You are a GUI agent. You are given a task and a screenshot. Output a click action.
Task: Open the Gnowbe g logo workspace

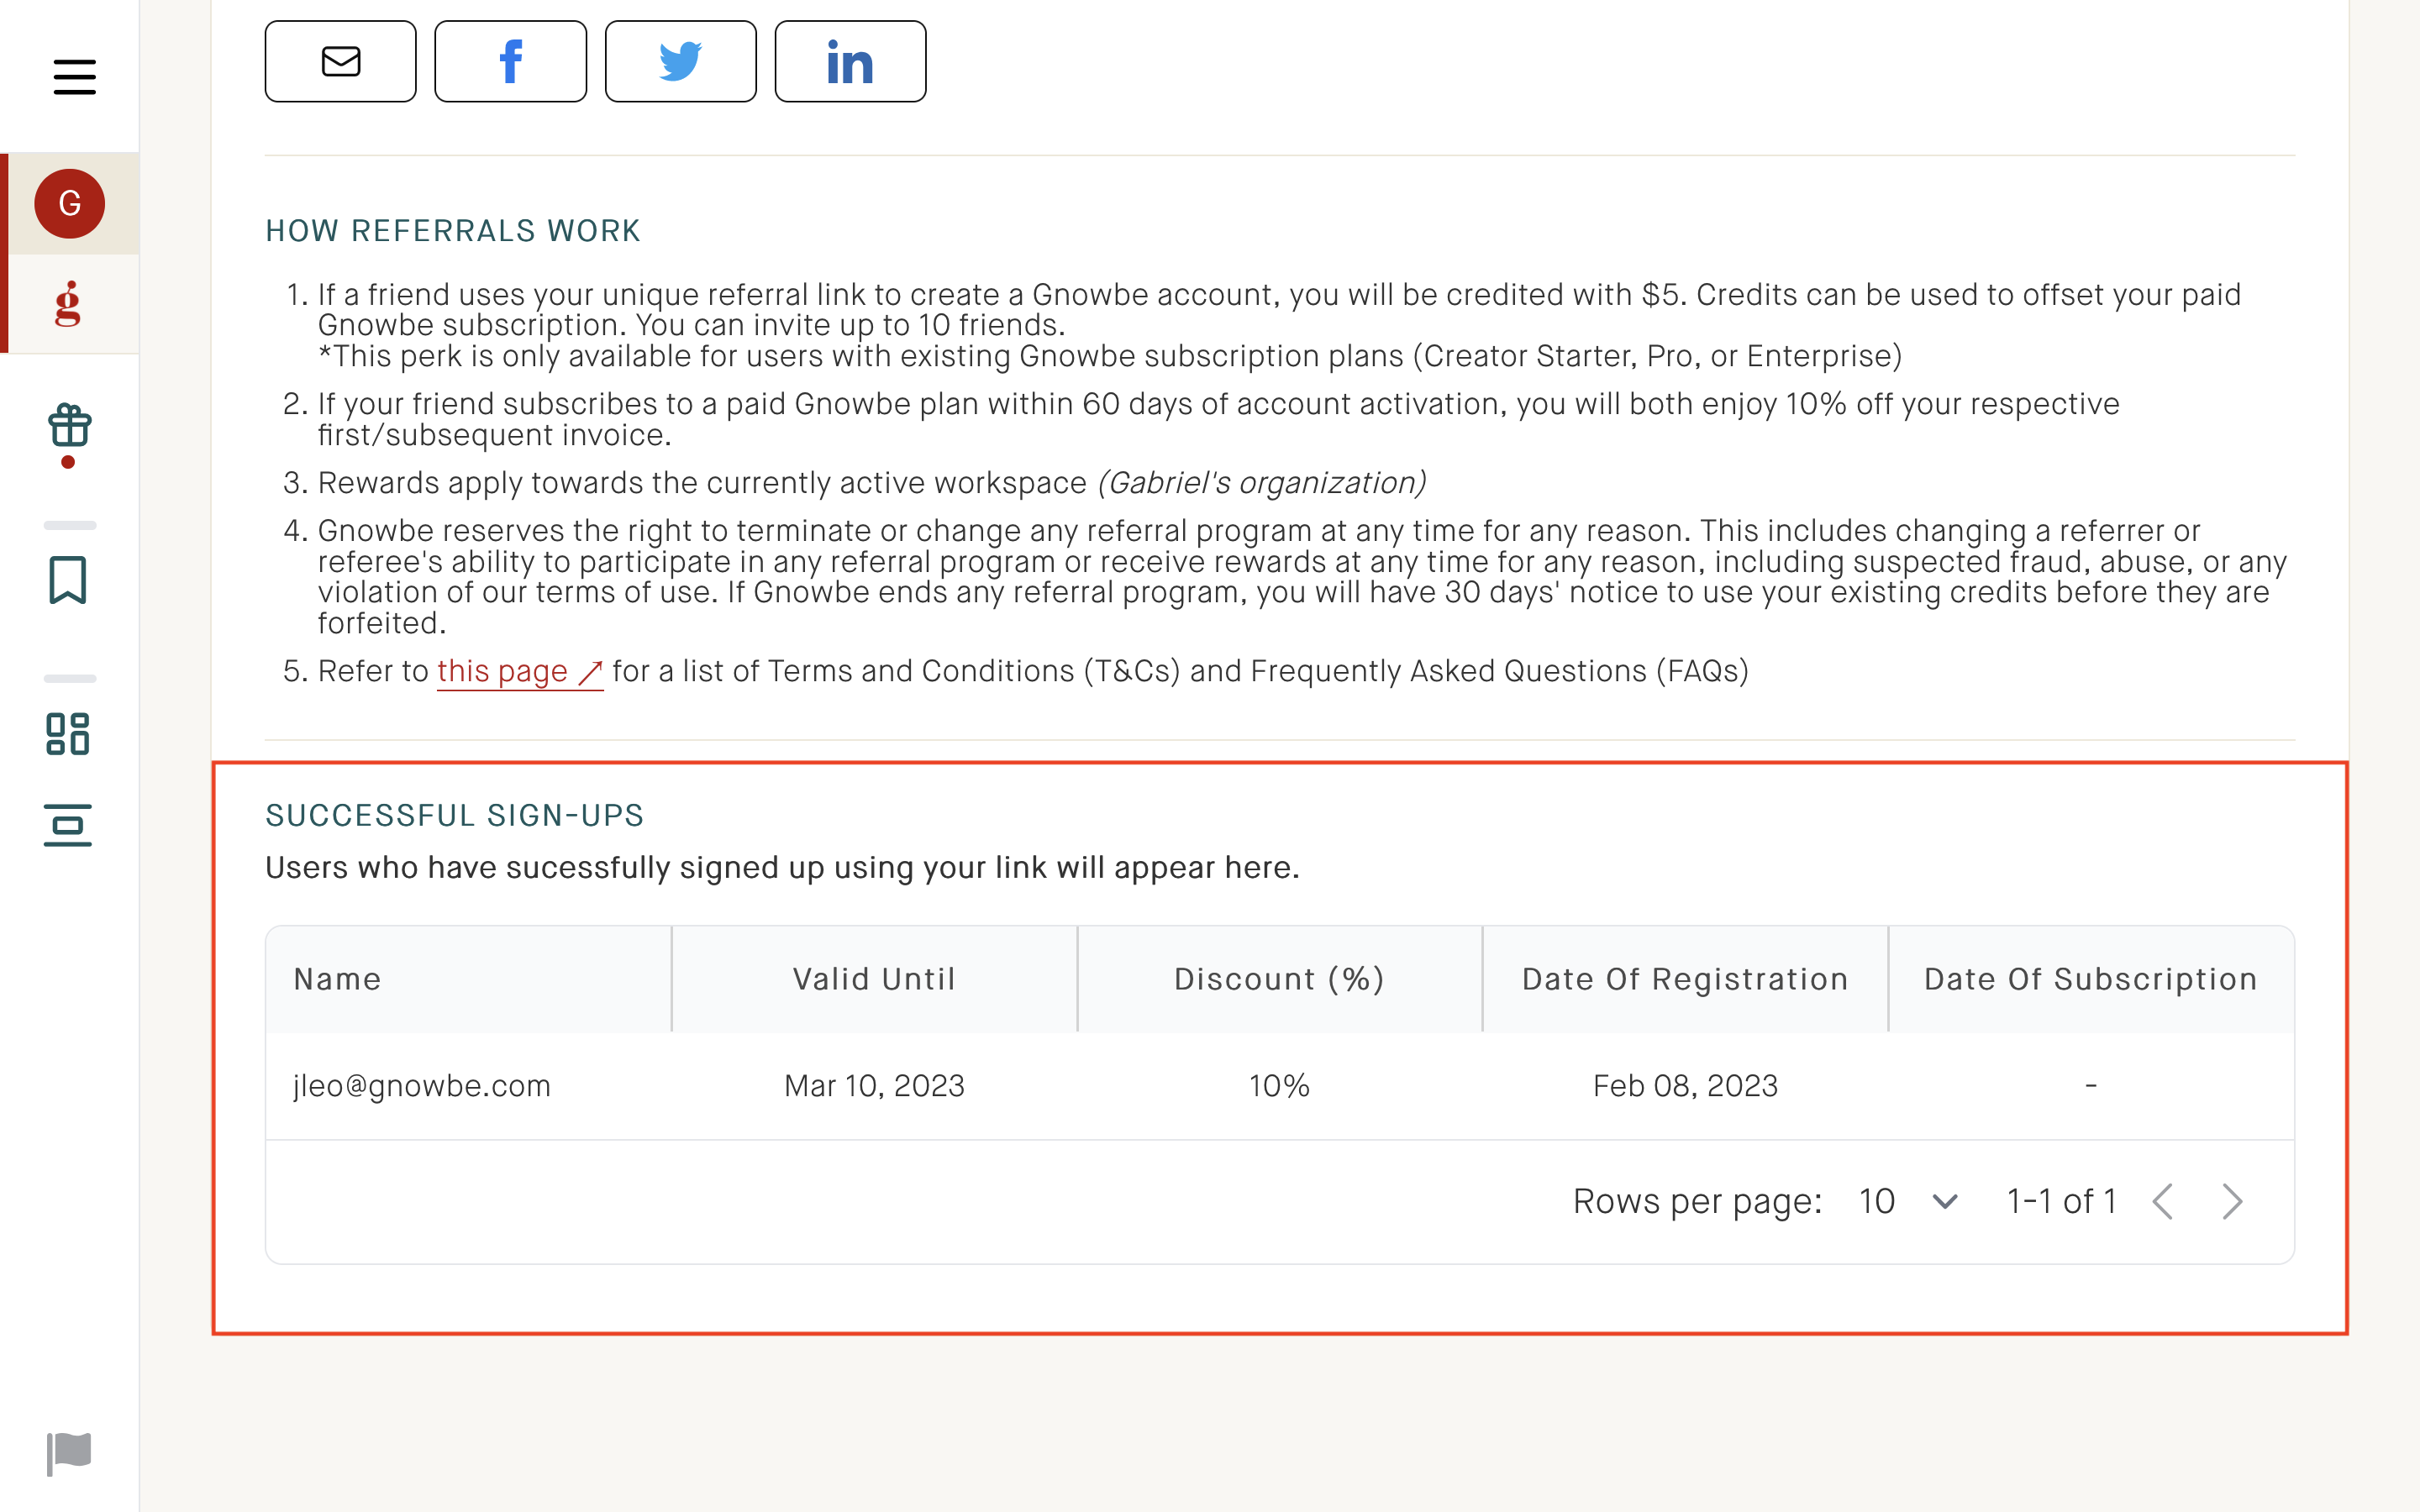click(68, 304)
